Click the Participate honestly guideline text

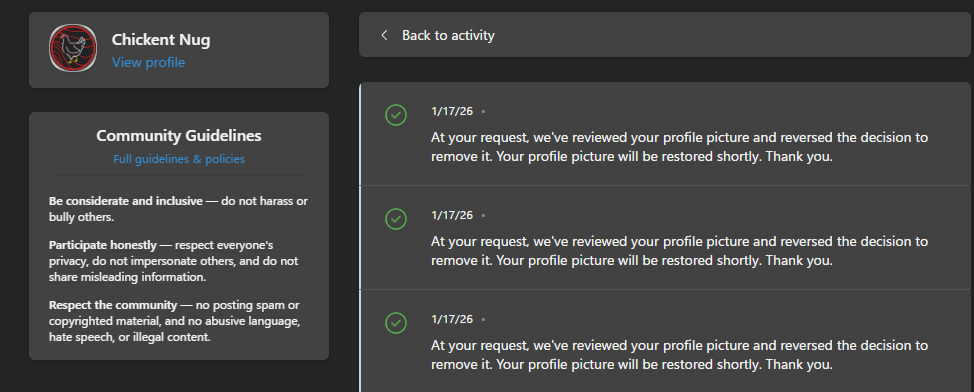pos(174,261)
